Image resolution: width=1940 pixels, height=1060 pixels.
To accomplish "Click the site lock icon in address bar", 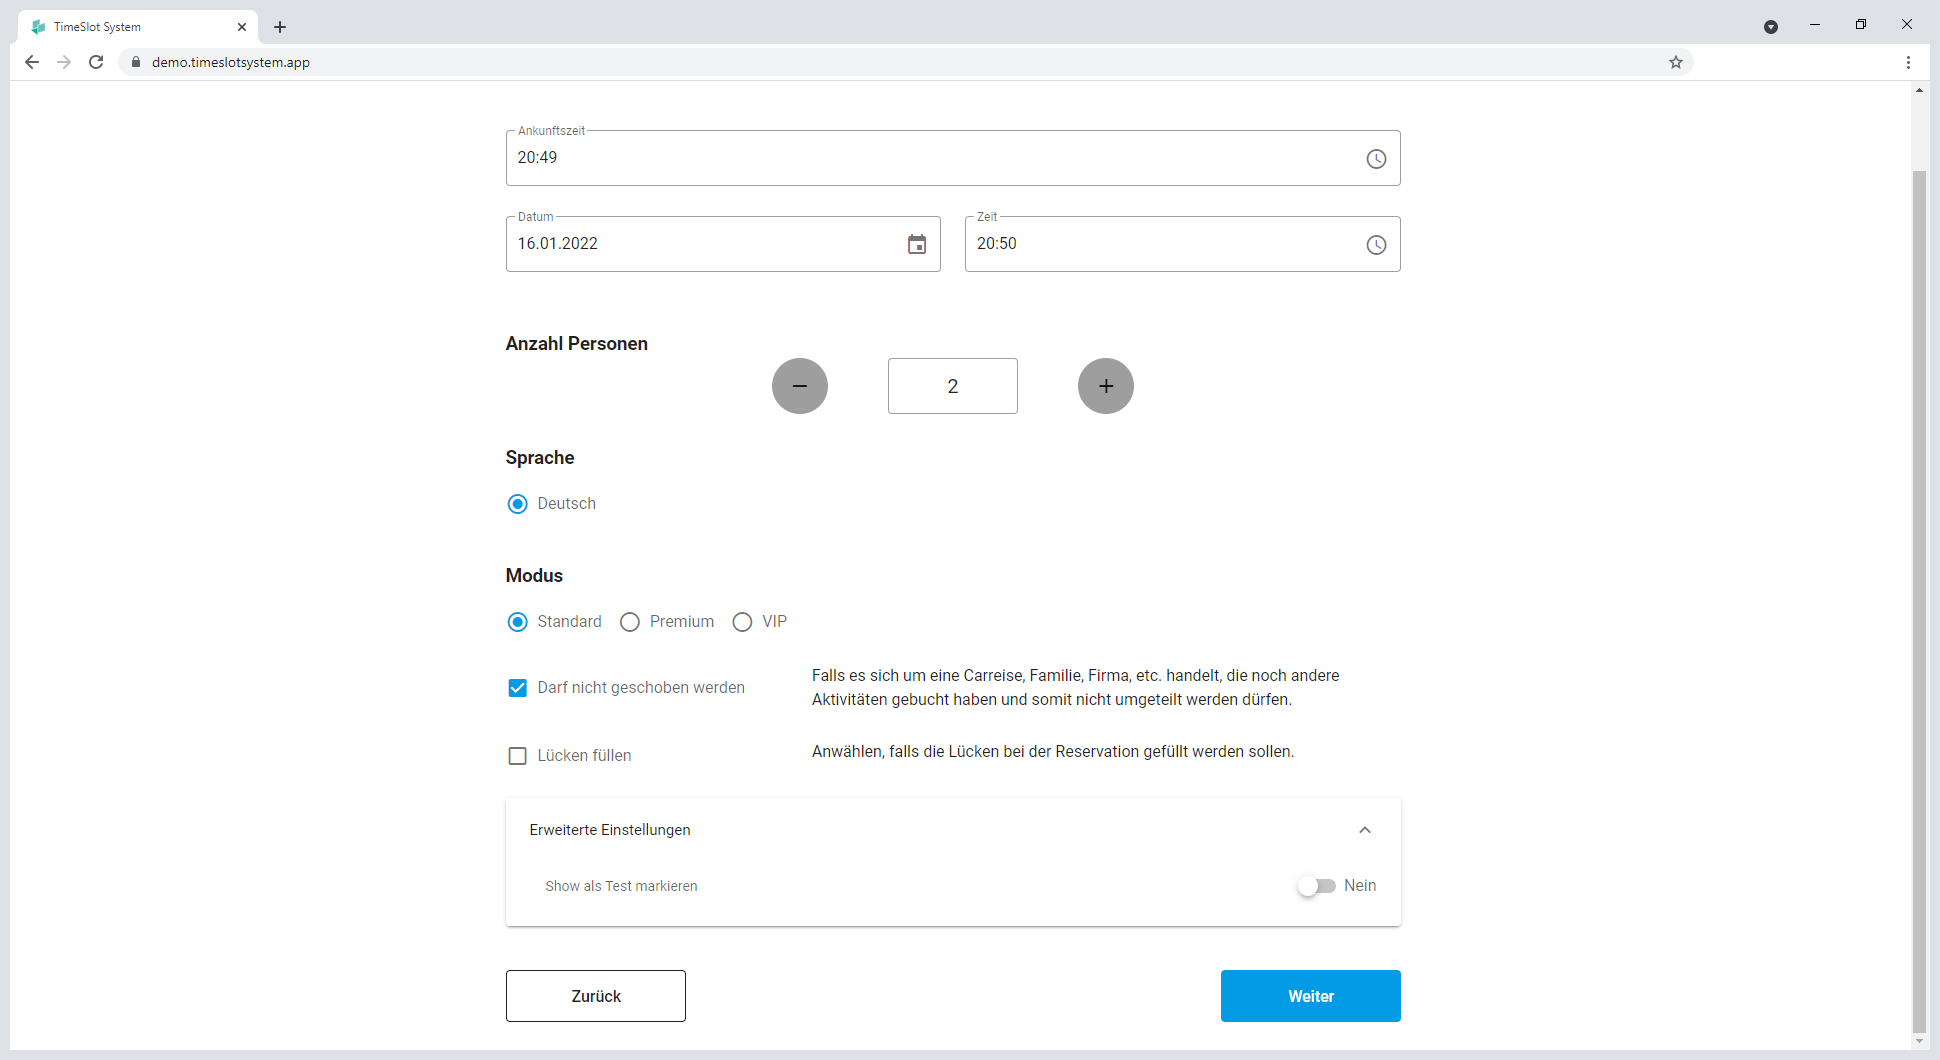I will pos(136,62).
